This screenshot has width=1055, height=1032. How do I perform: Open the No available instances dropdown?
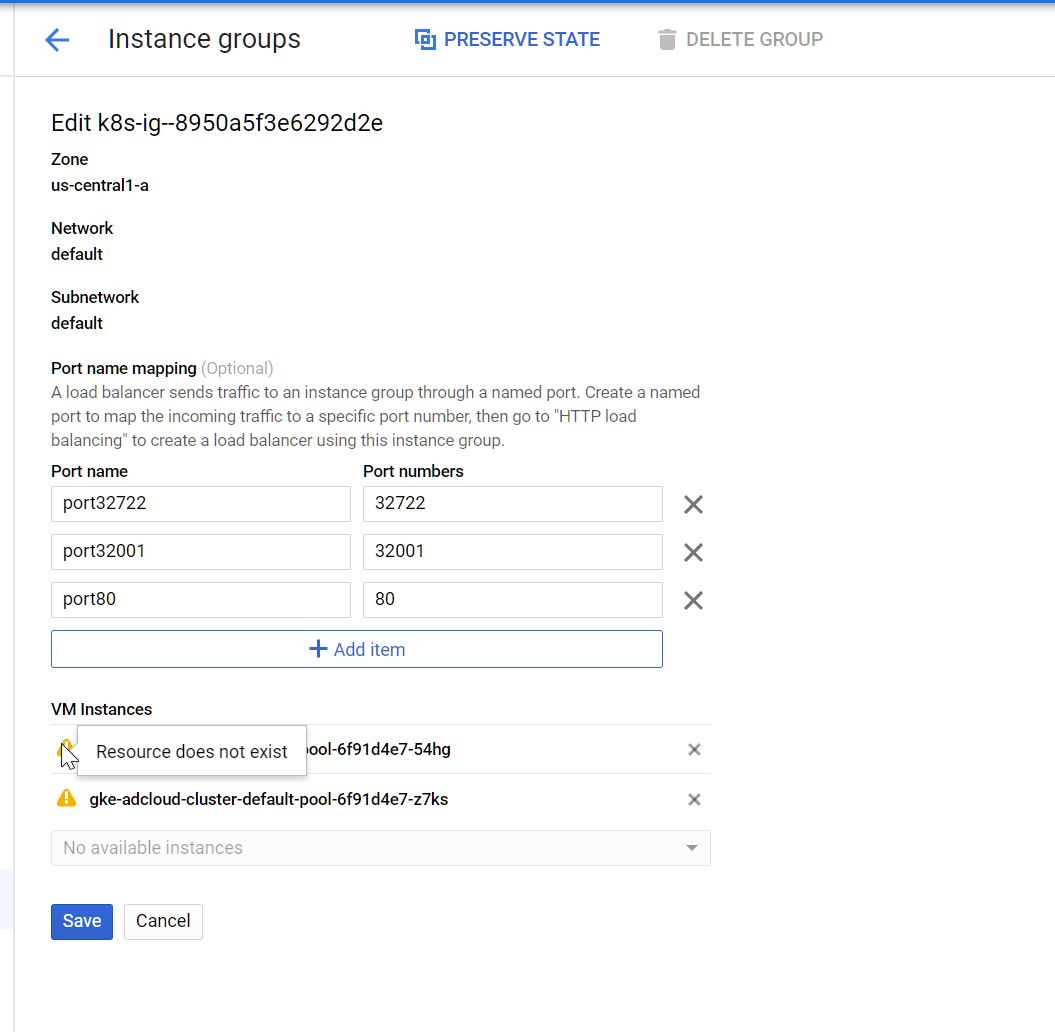pos(380,848)
